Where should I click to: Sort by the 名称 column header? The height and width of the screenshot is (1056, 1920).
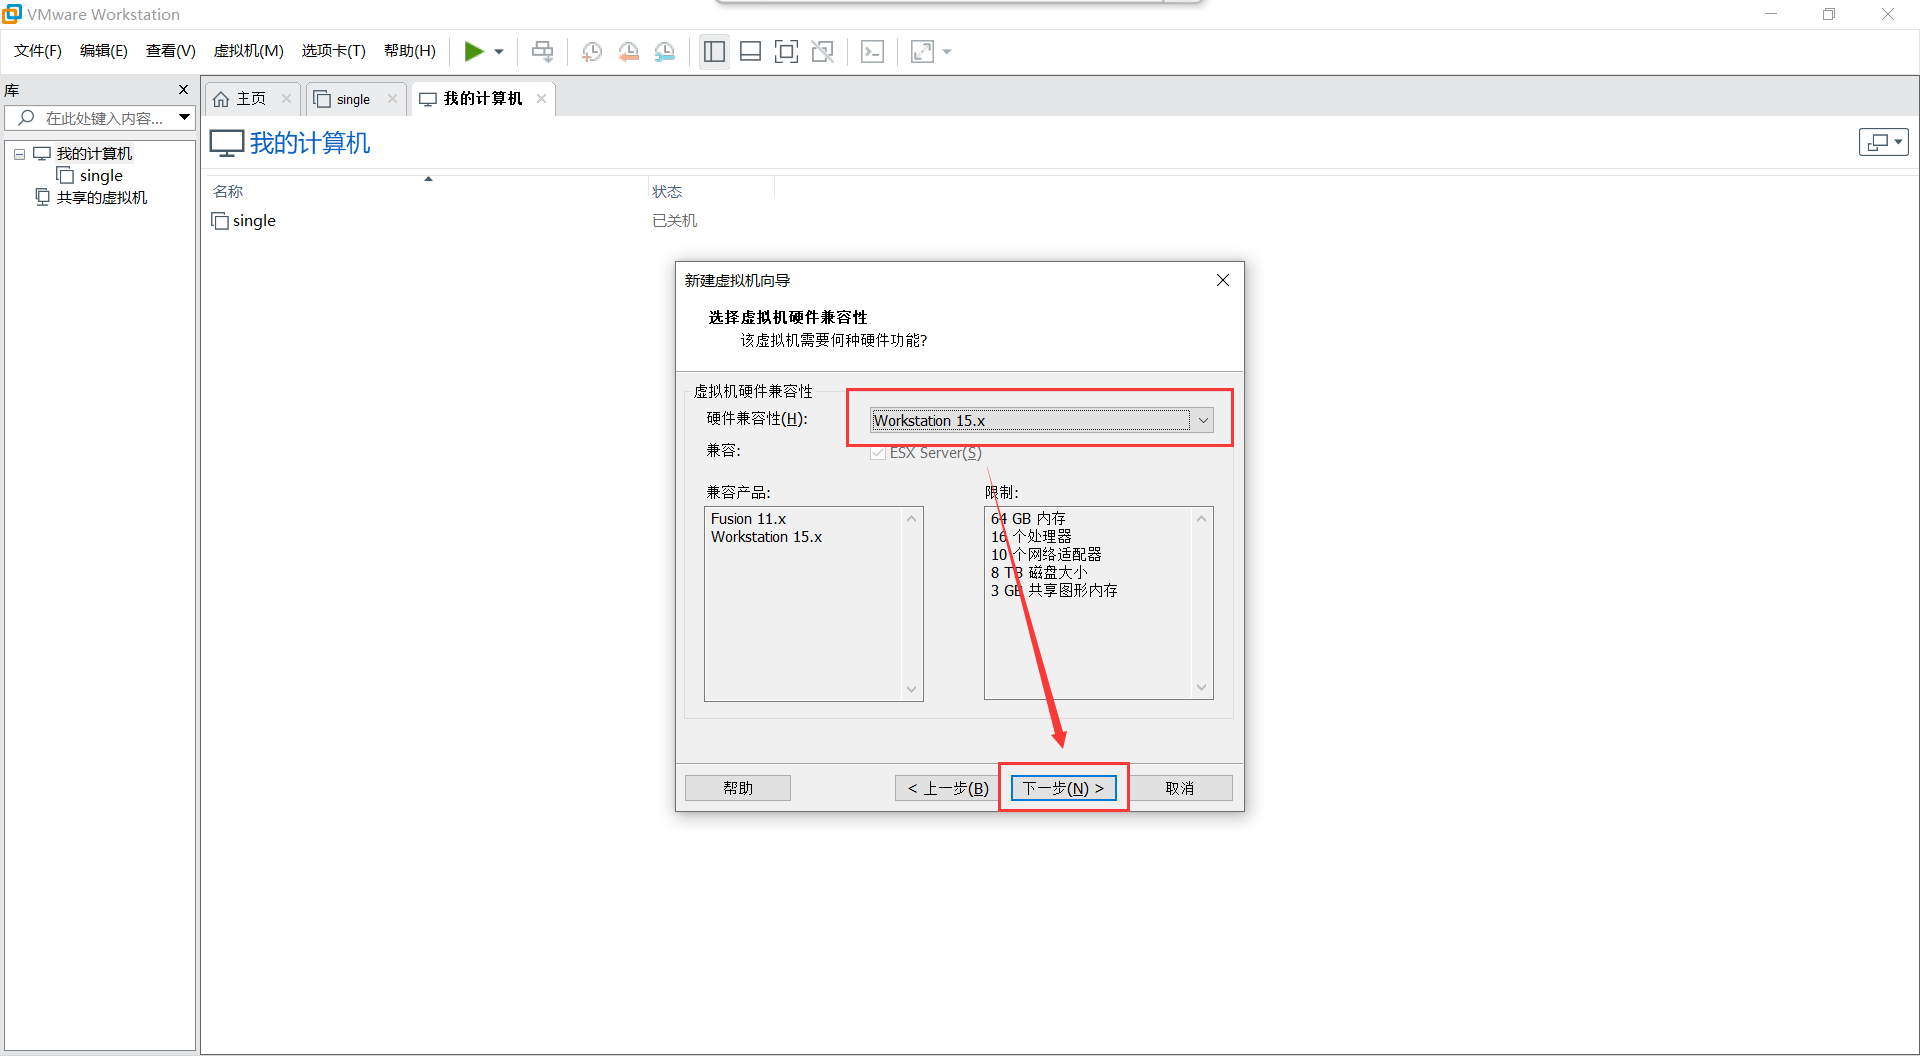point(228,191)
